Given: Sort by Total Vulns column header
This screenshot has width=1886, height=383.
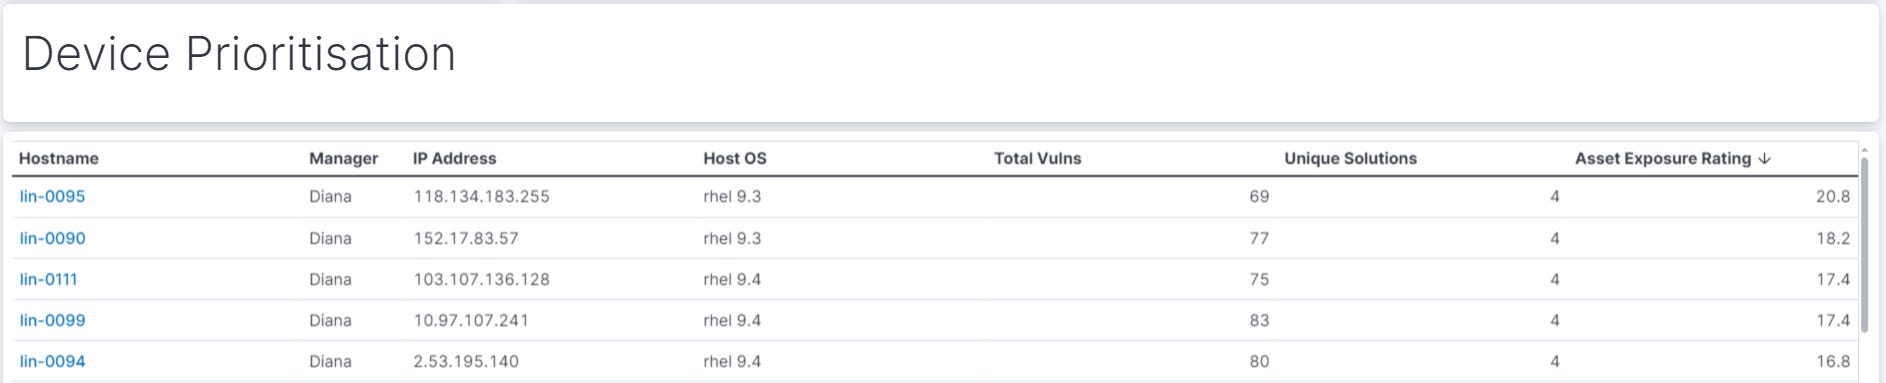Looking at the screenshot, I should 1038,158.
